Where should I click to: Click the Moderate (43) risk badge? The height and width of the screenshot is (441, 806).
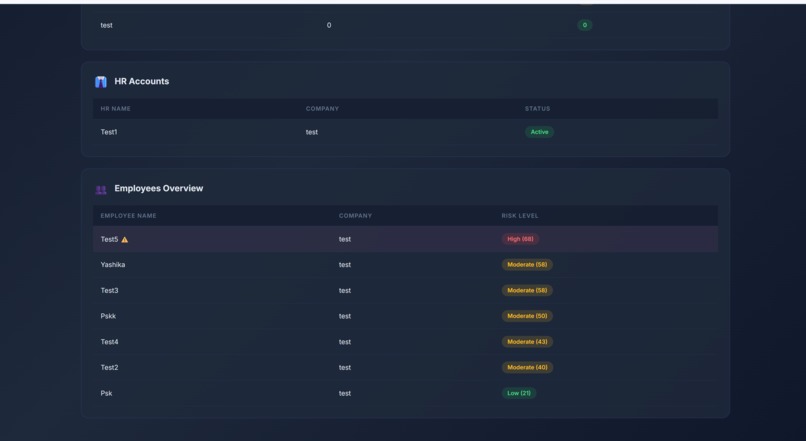(527, 342)
